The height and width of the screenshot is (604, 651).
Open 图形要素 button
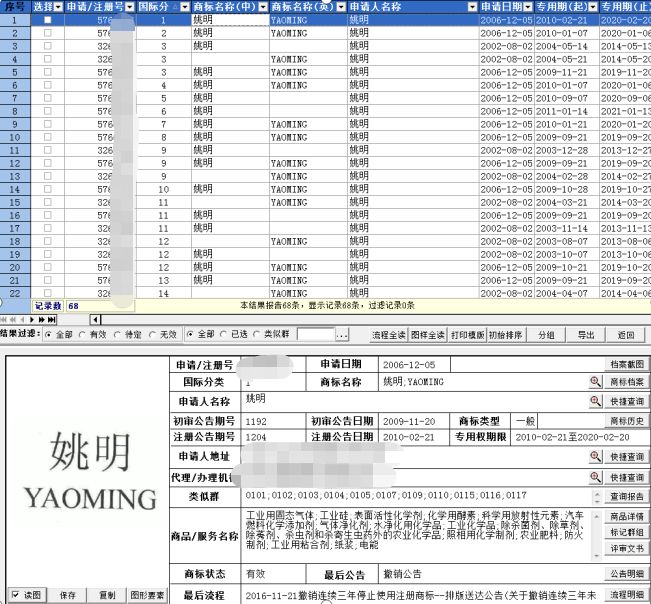147,595
